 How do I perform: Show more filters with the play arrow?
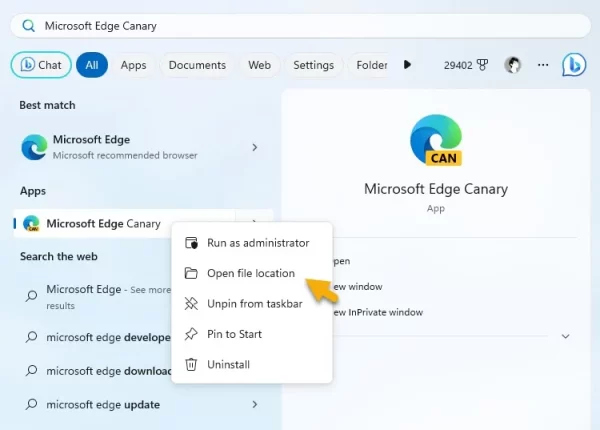[x=408, y=65]
